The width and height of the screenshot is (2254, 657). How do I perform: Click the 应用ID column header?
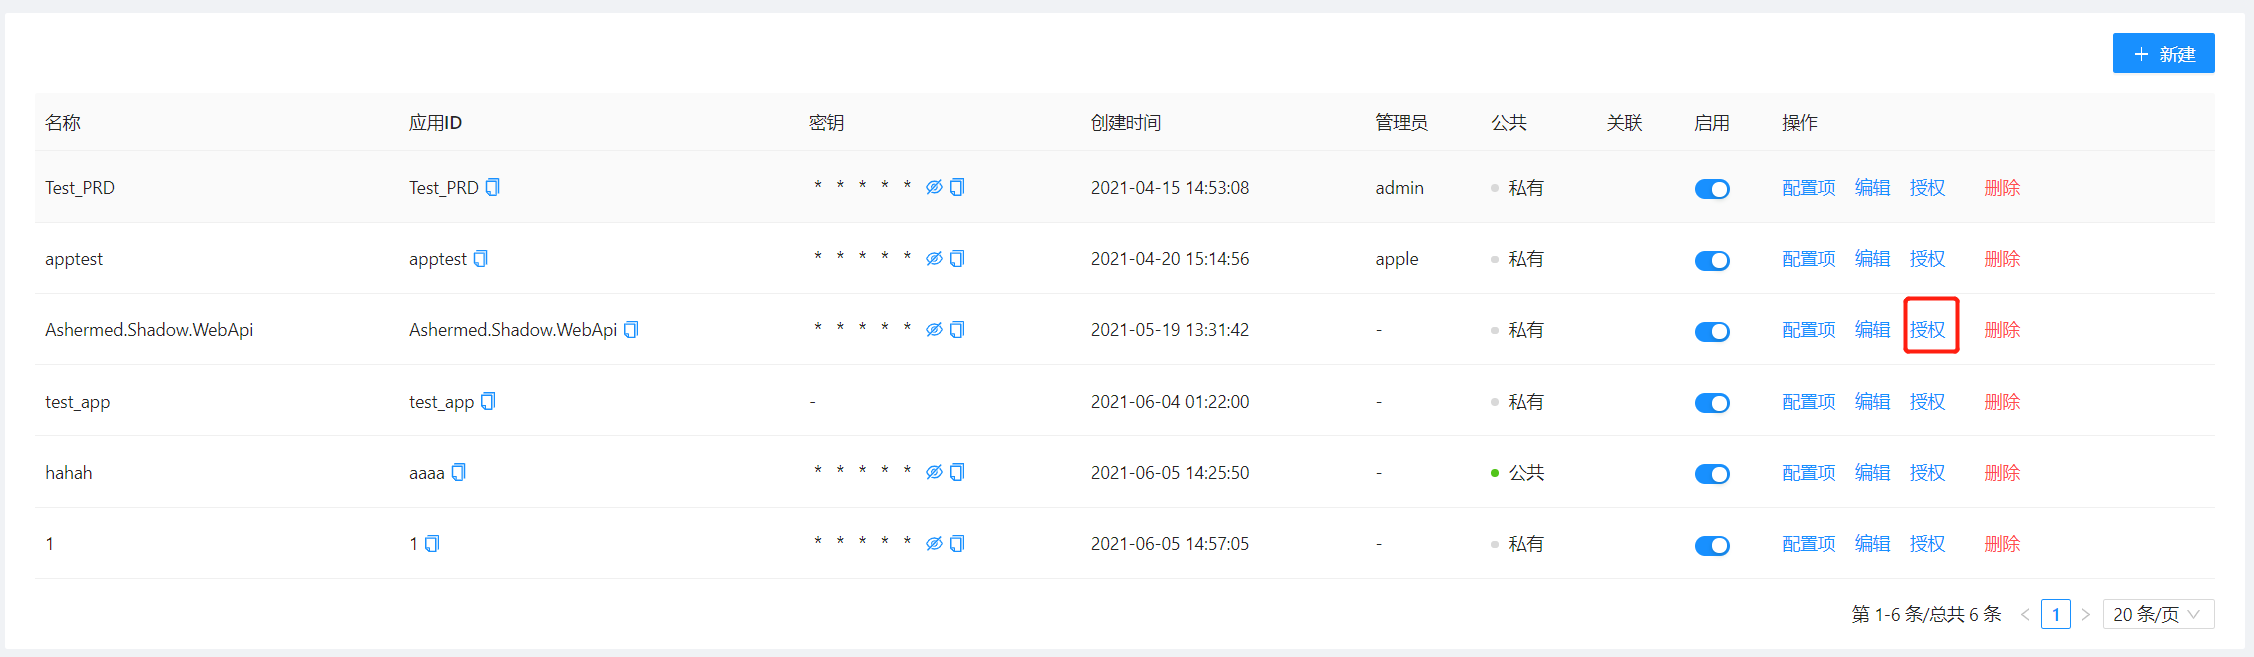(x=435, y=122)
